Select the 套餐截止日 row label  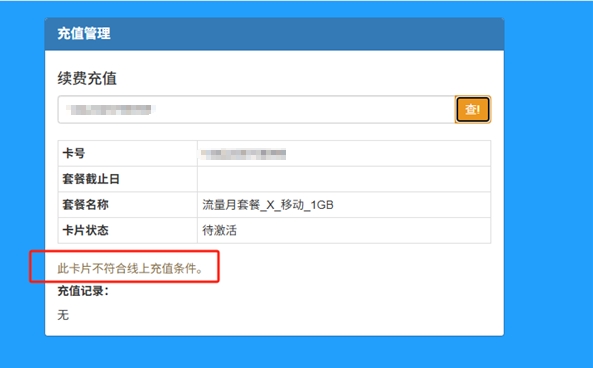pyautogui.click(x=91, y=179)
